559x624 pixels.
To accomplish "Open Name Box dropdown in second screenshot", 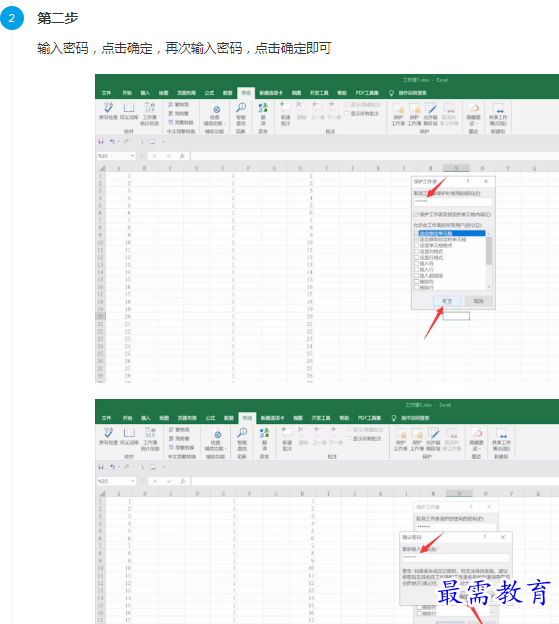I will coord(133,481).
